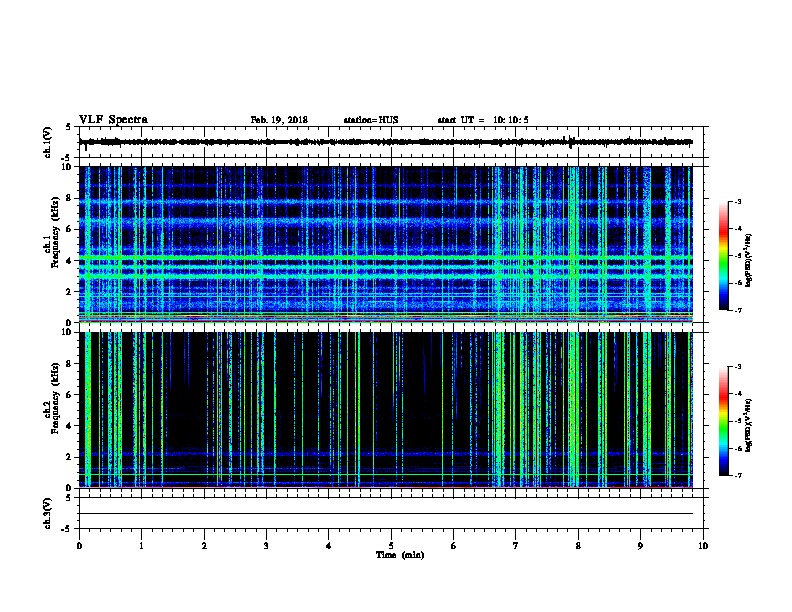Image resolution: width=792 pixels, height=612 pixels.
Task: Select the date "Feb. 19, 2018"
Action: pos(279,120)
